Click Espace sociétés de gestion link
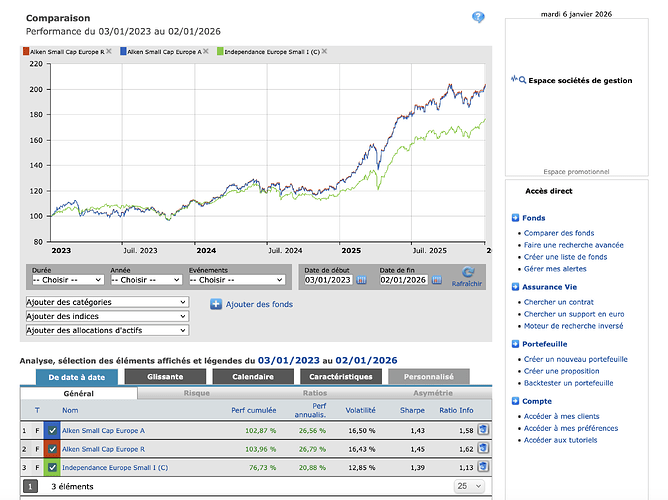This screenshot has height=500, width=668. [x=580, y=80]
